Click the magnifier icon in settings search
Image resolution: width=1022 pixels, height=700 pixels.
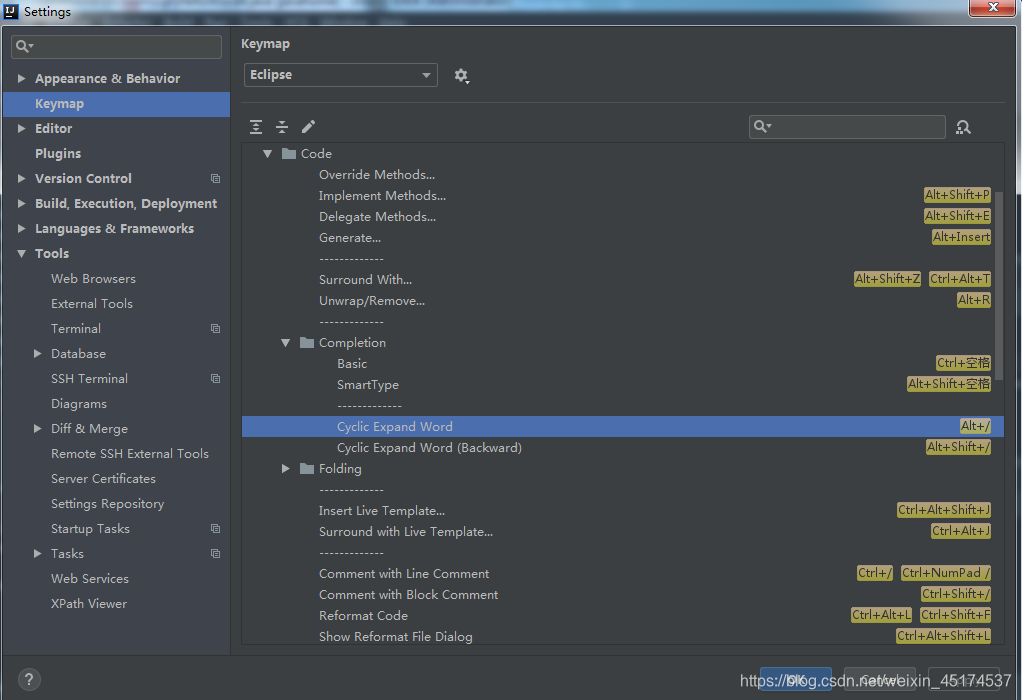tap(24, 46)
